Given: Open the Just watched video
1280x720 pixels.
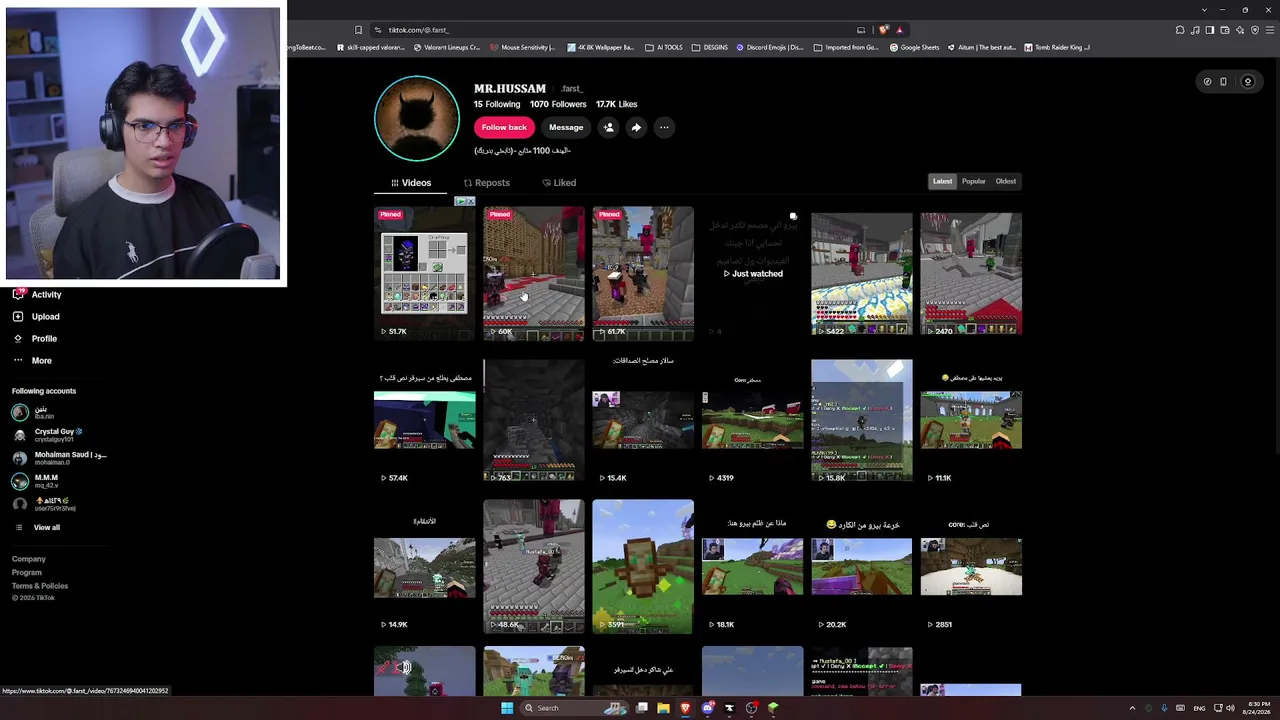Looking at the screenshot, I should (752, 273).
